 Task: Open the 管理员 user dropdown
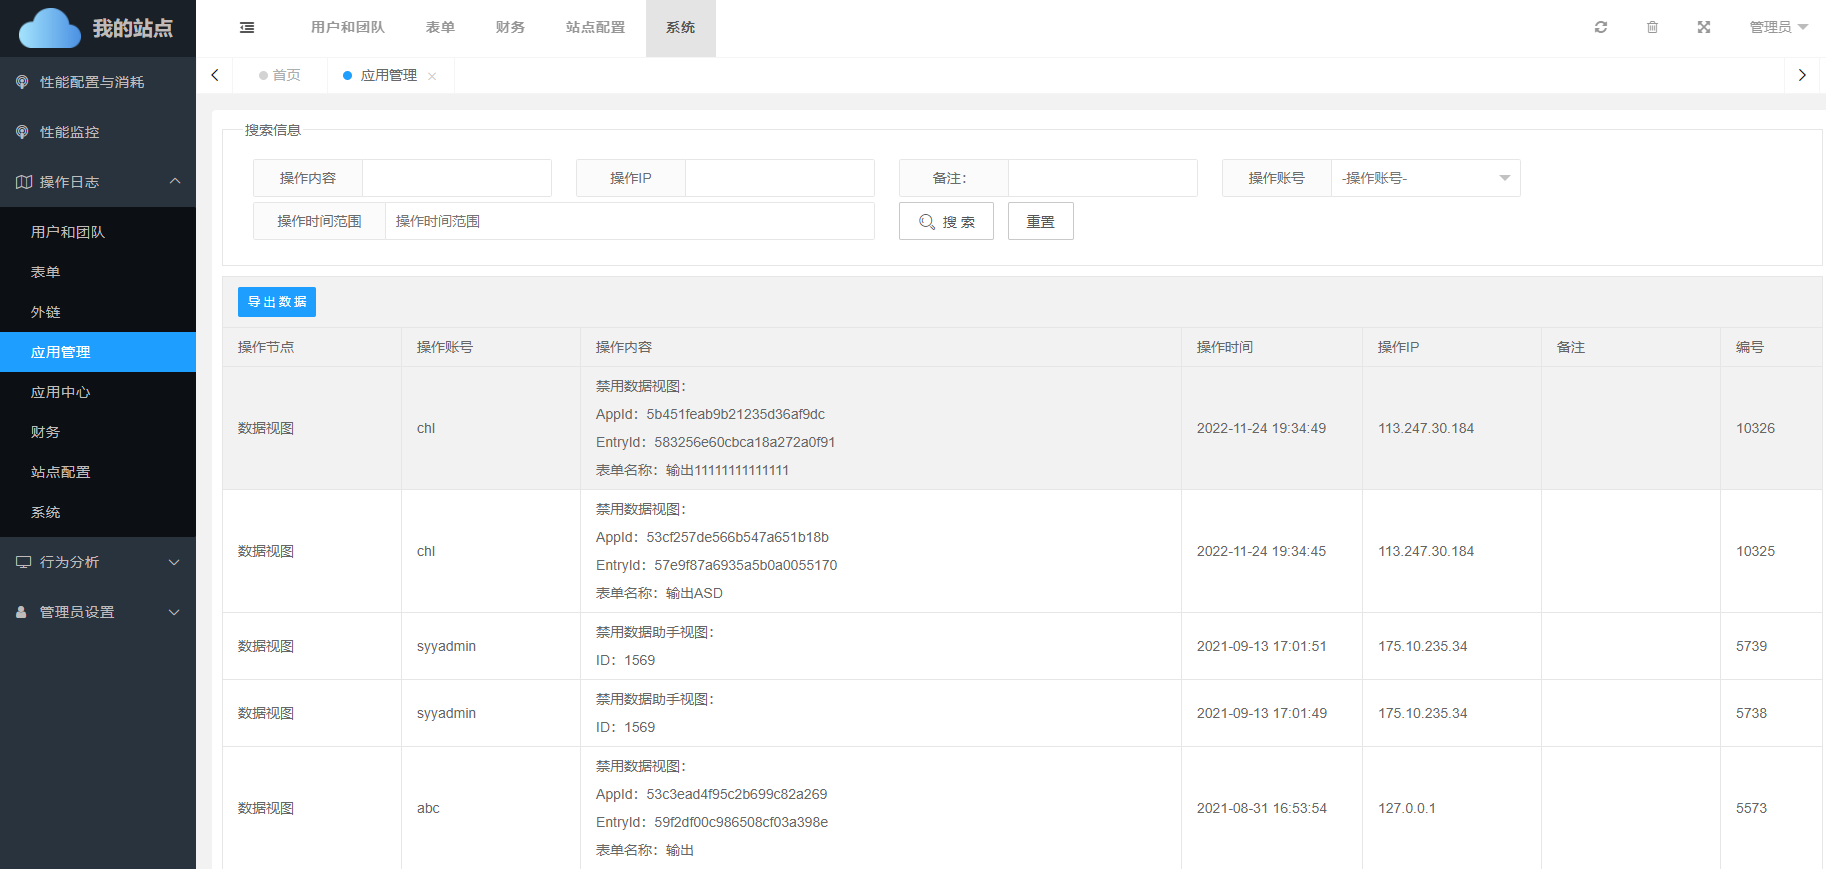point(1778,28)
